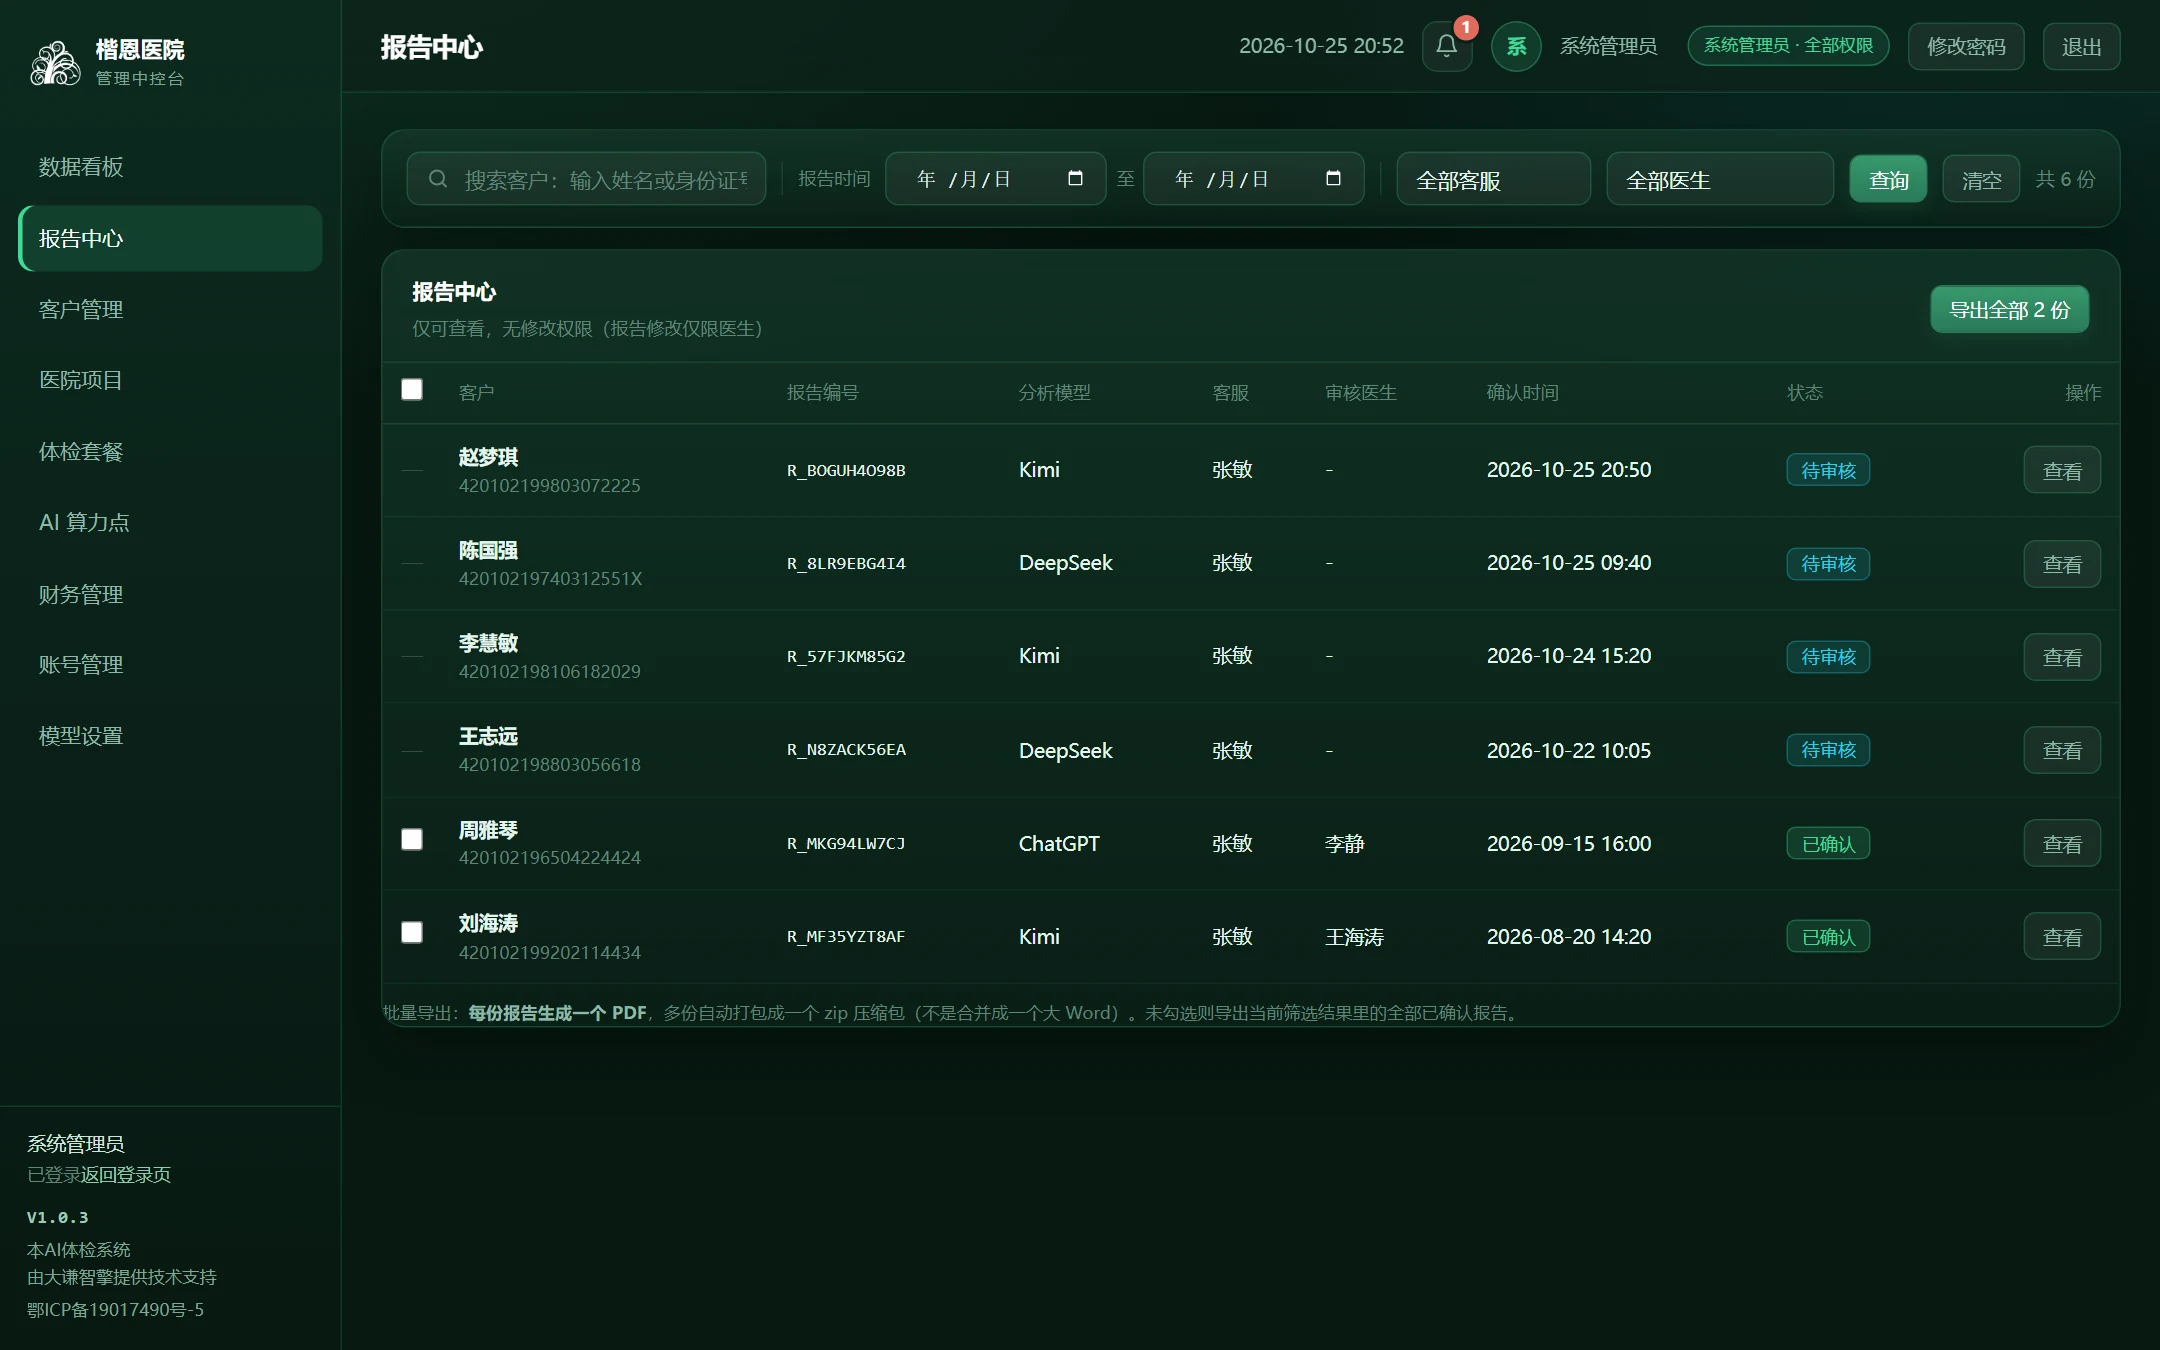Click the search magnifier icon
Image resolution: width=2160 pixels, height=1350 pixels.
tap(437, 179)
